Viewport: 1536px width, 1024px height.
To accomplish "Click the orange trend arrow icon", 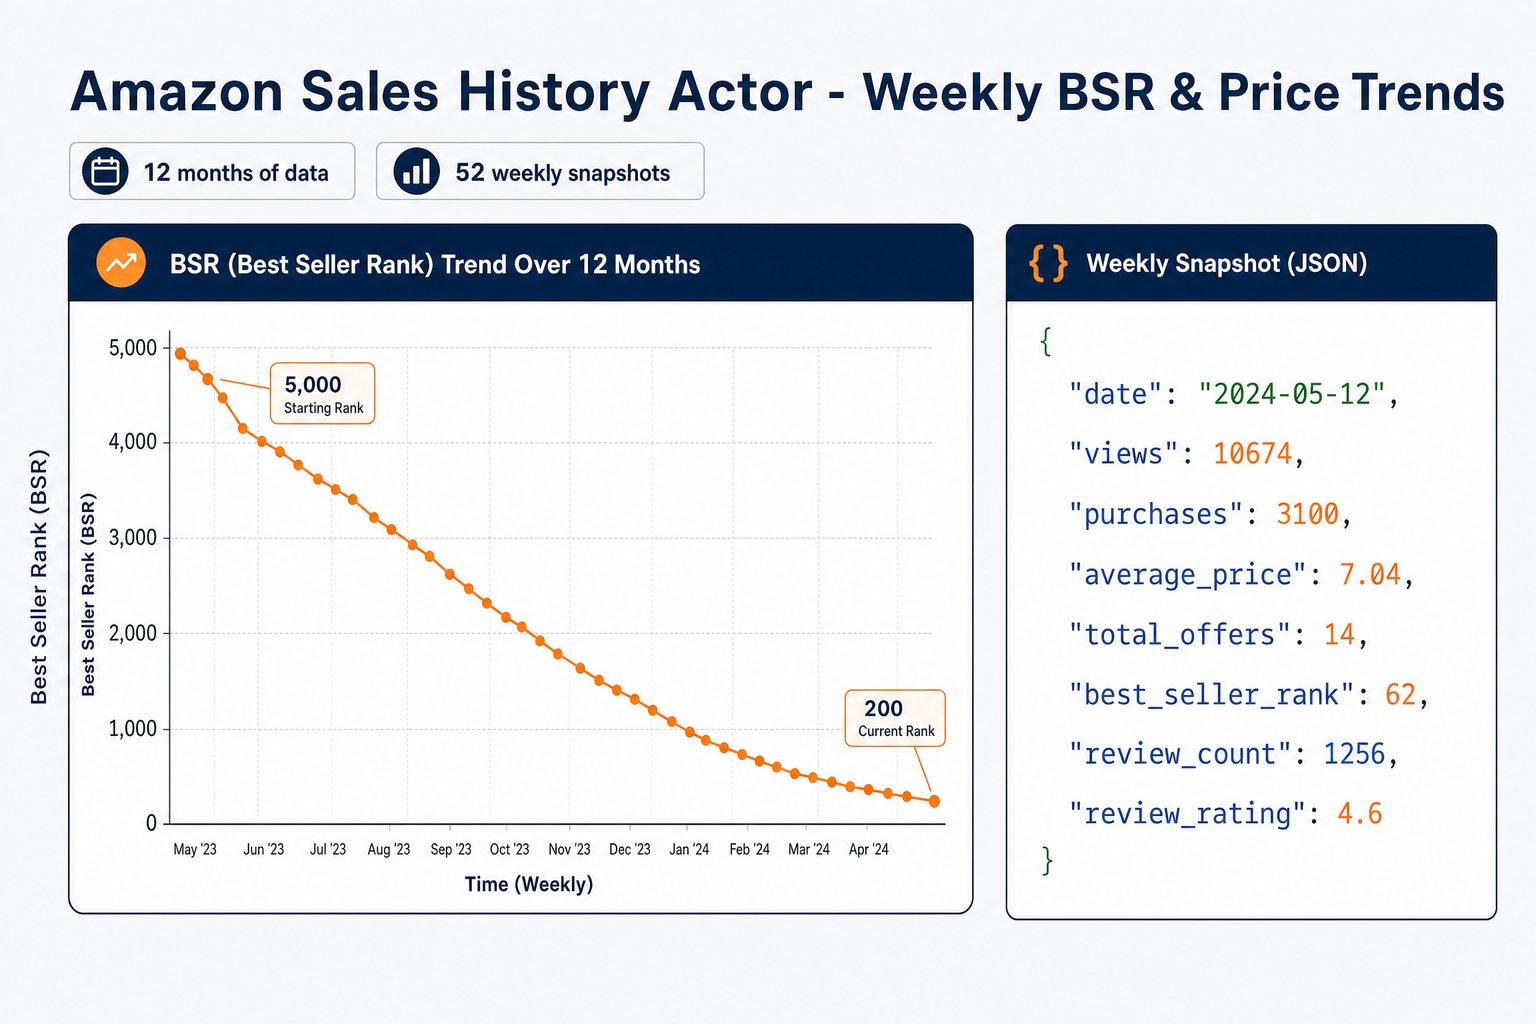I will point(121,263).
